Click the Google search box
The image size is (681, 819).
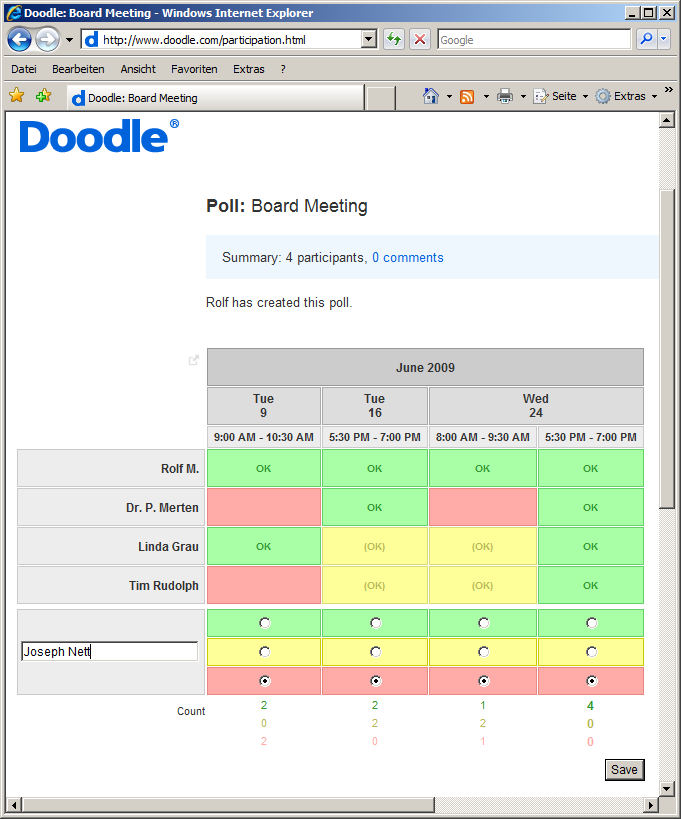[x=534, y=40]
